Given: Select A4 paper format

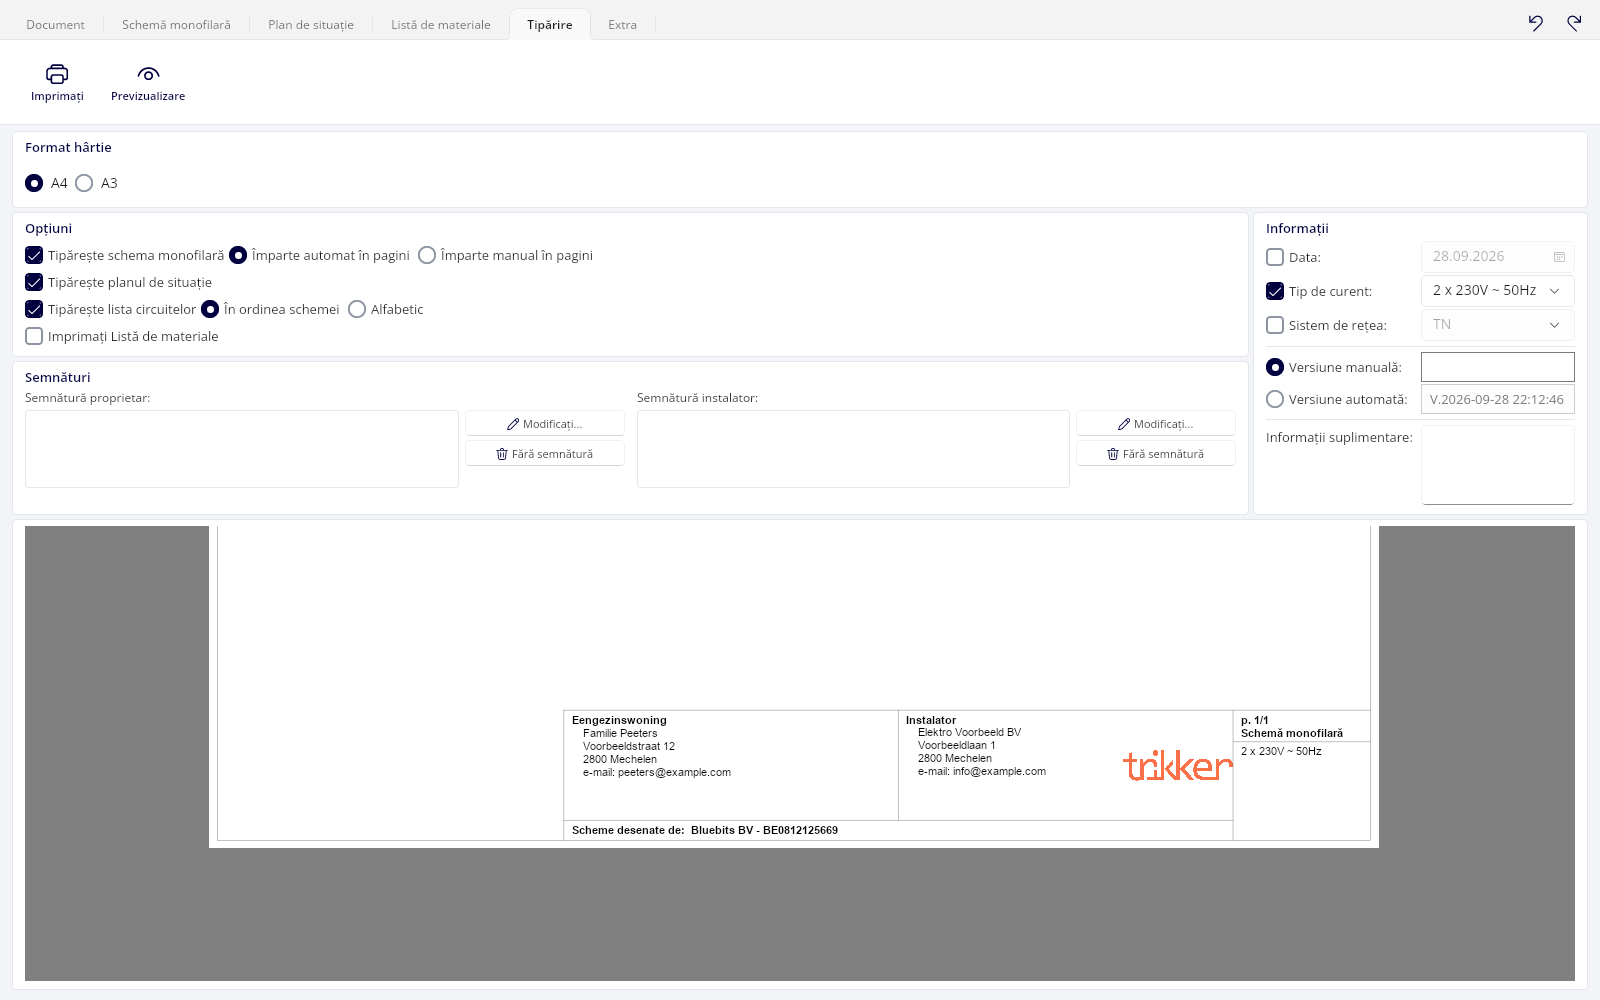Looking at the screenshot, I should (34, 183).
